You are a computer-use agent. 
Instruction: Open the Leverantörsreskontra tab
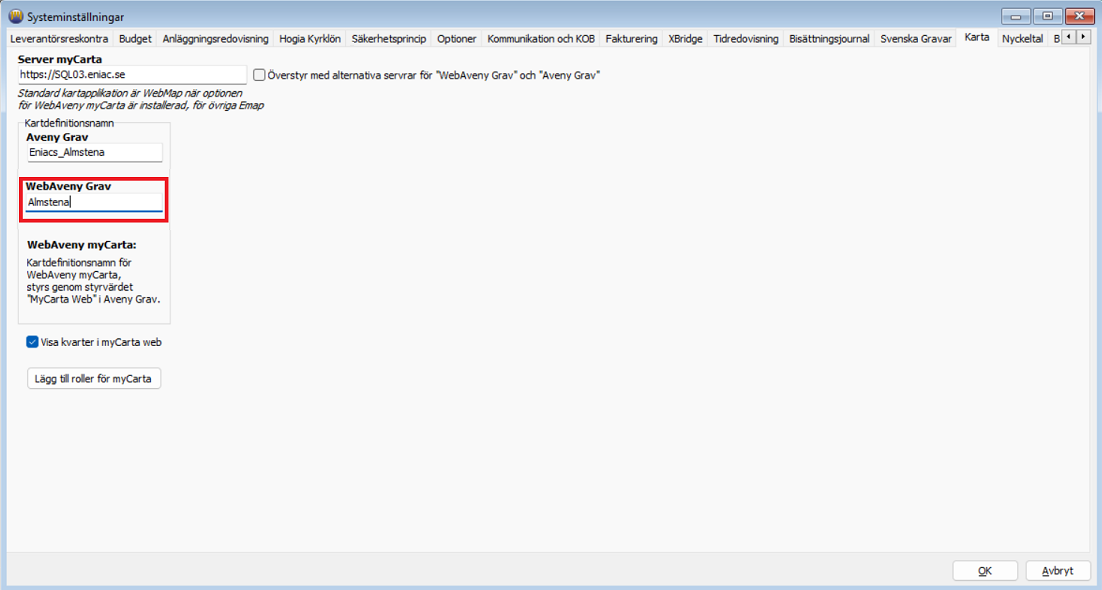click(59, 39)
